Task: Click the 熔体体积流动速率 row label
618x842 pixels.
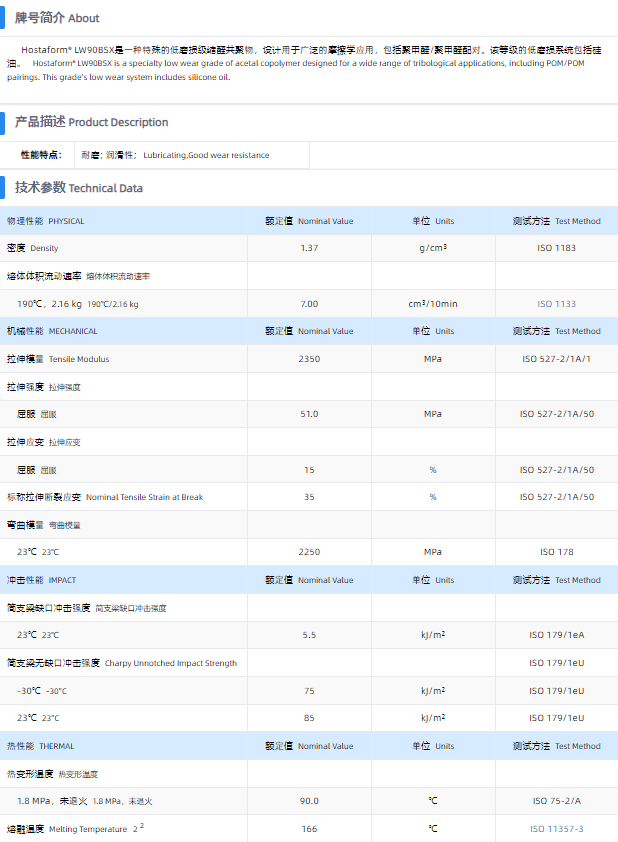Action: [x=78, y=276]
